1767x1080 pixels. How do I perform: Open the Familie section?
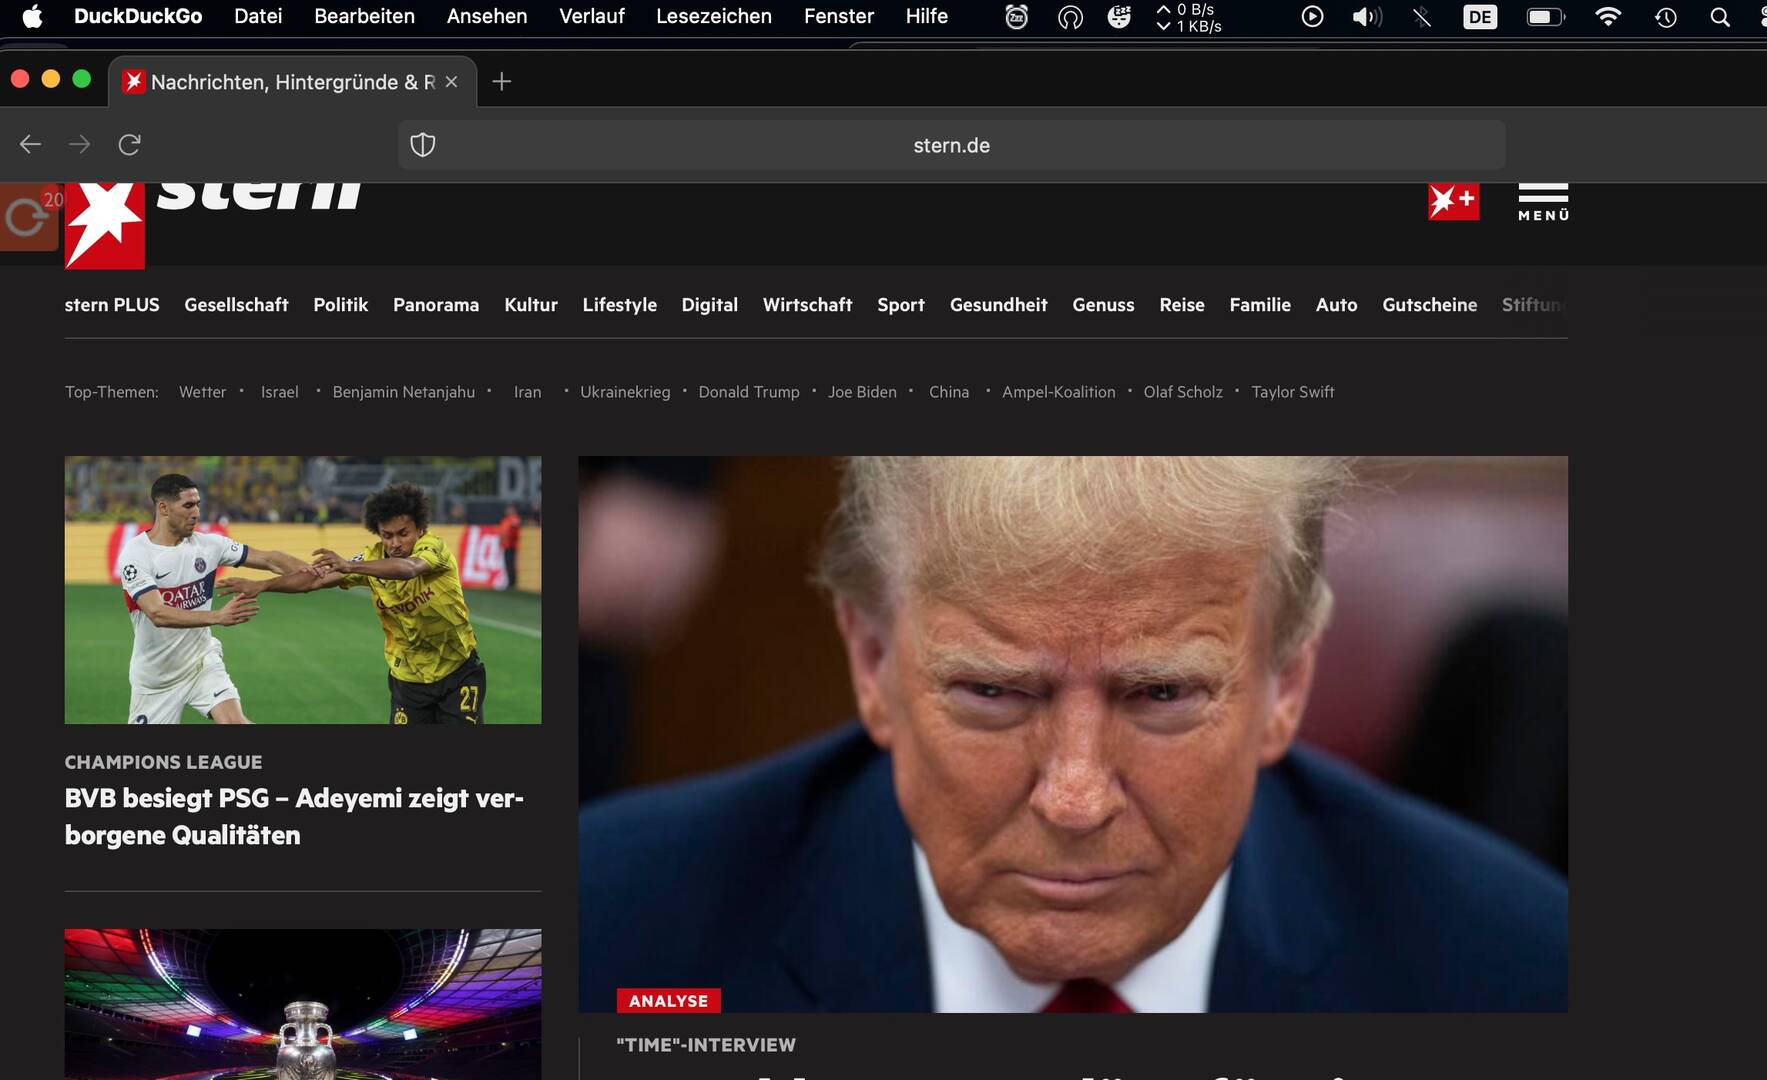[1260, 305]
